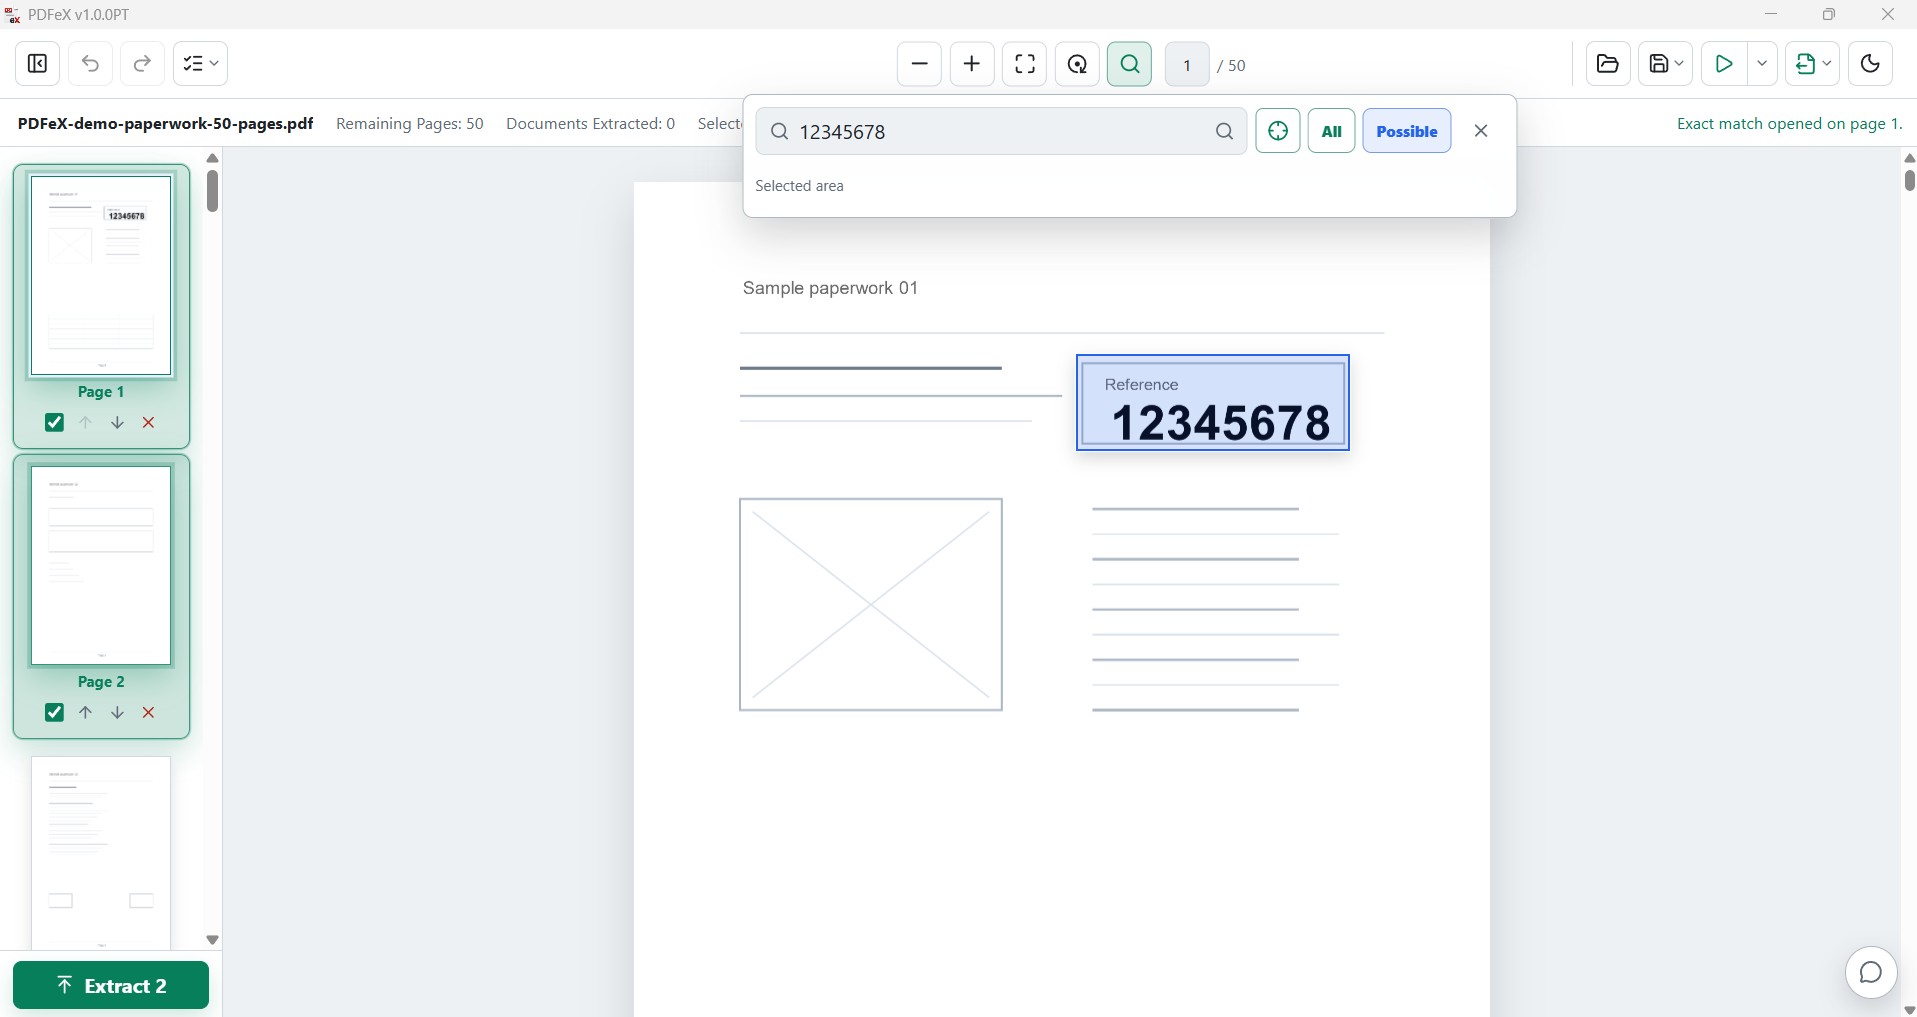Move Page 2 up arrow

coord(86,713)
